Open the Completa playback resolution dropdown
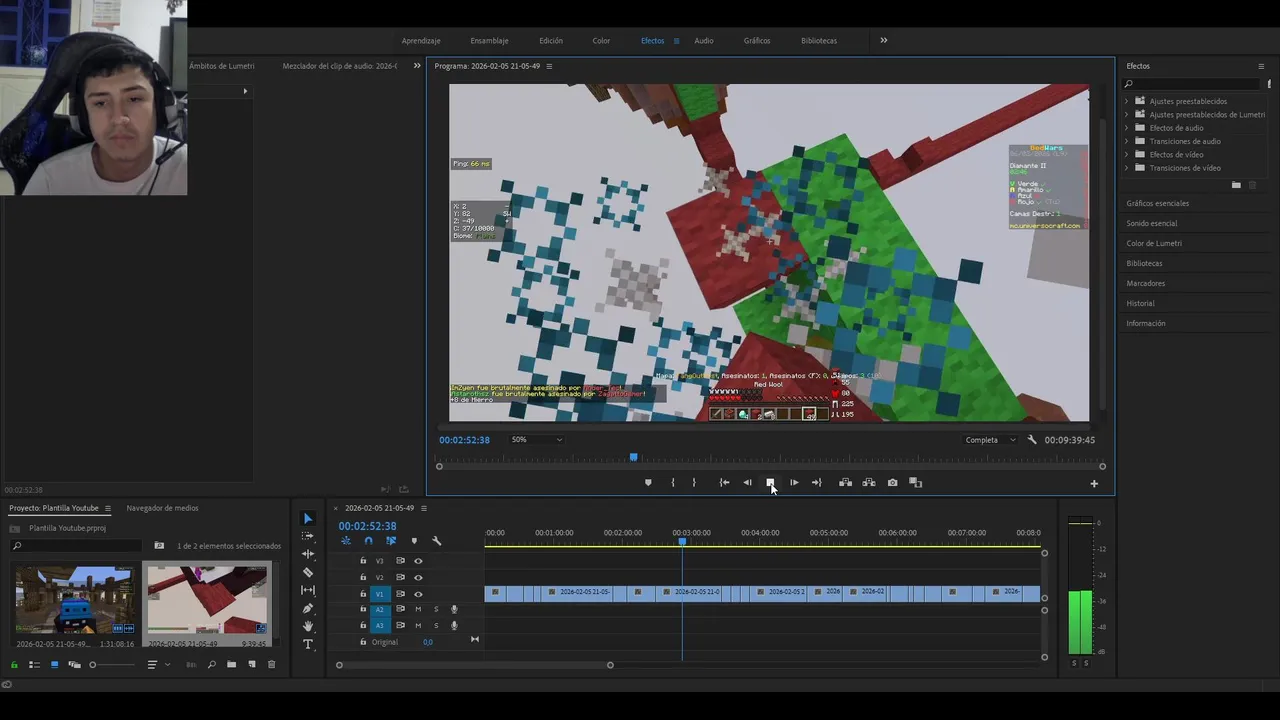The image size is (1280, 720). click(x=990, y=440)
